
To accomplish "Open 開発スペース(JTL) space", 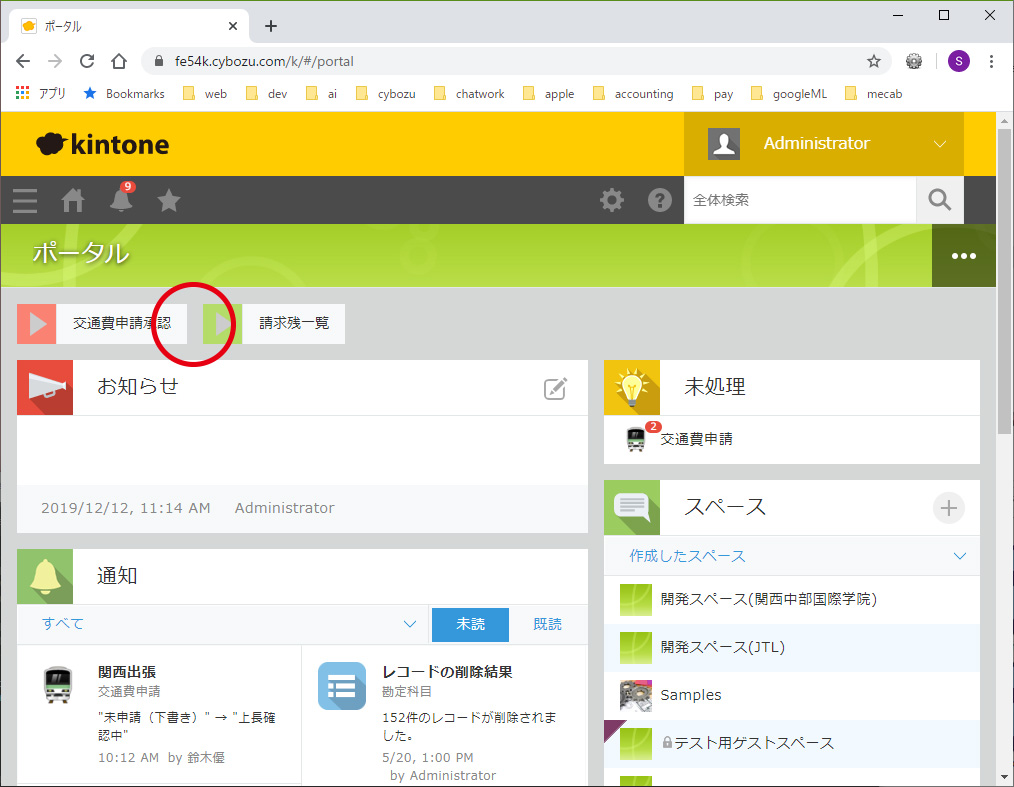I will click(x=722, y=647).
